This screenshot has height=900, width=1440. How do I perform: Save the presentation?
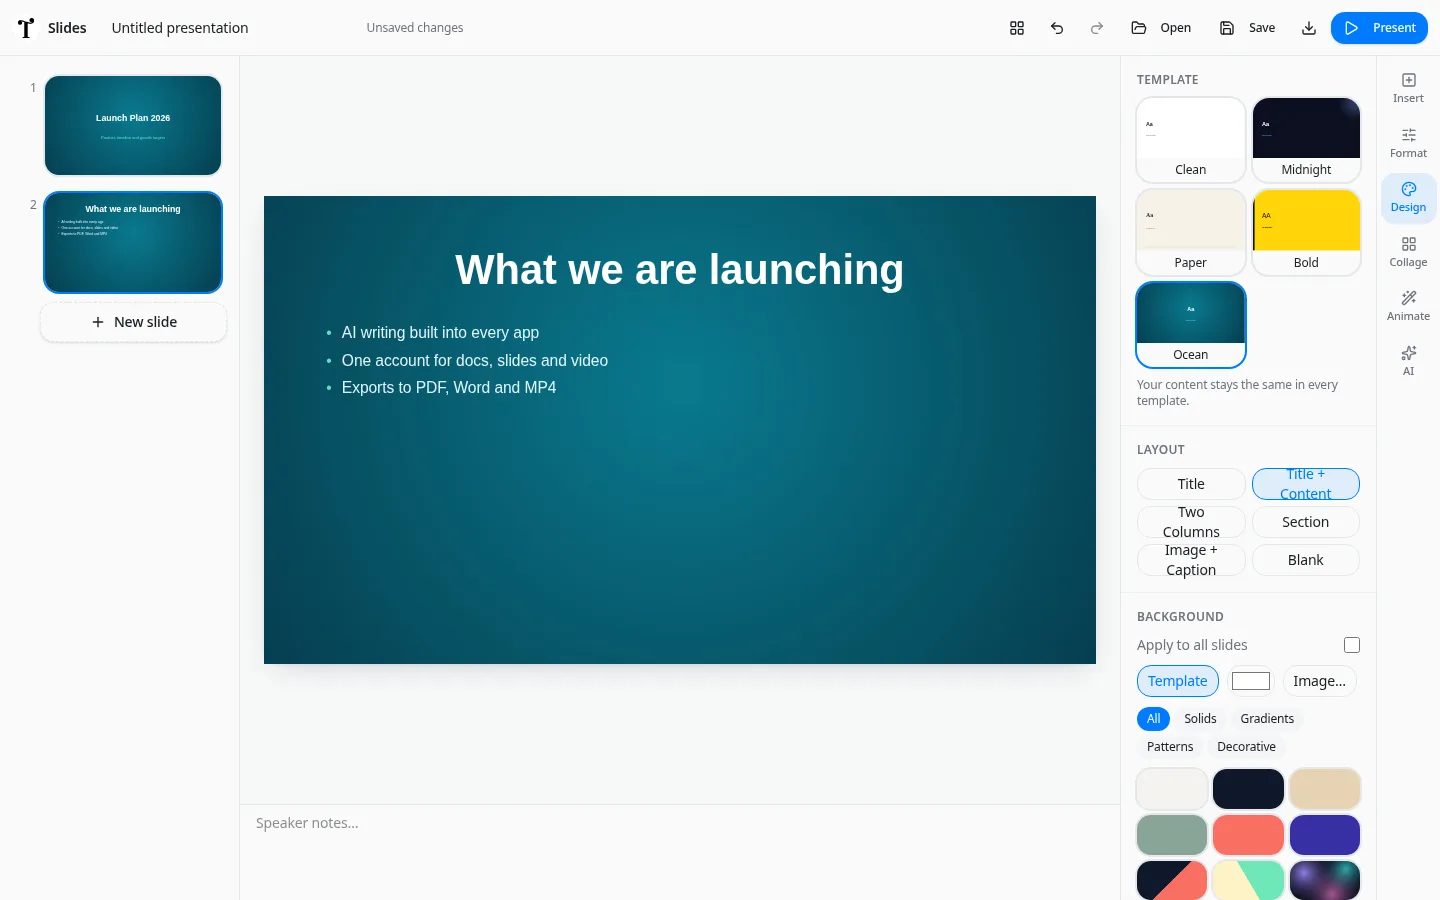click(x=1247, y=28)
